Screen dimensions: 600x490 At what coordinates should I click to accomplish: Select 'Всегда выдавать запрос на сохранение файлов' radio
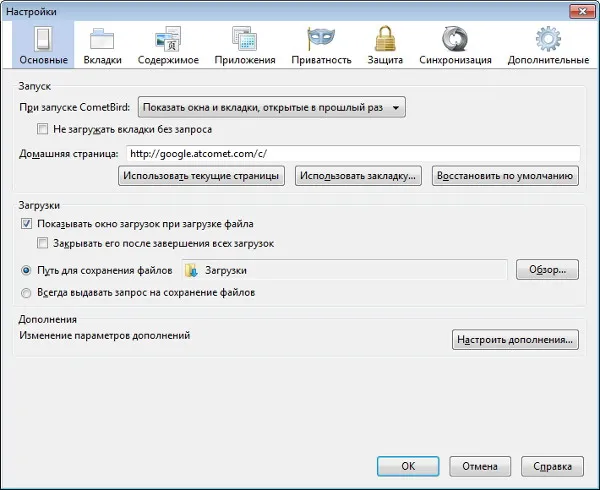[x=26, y=293]
